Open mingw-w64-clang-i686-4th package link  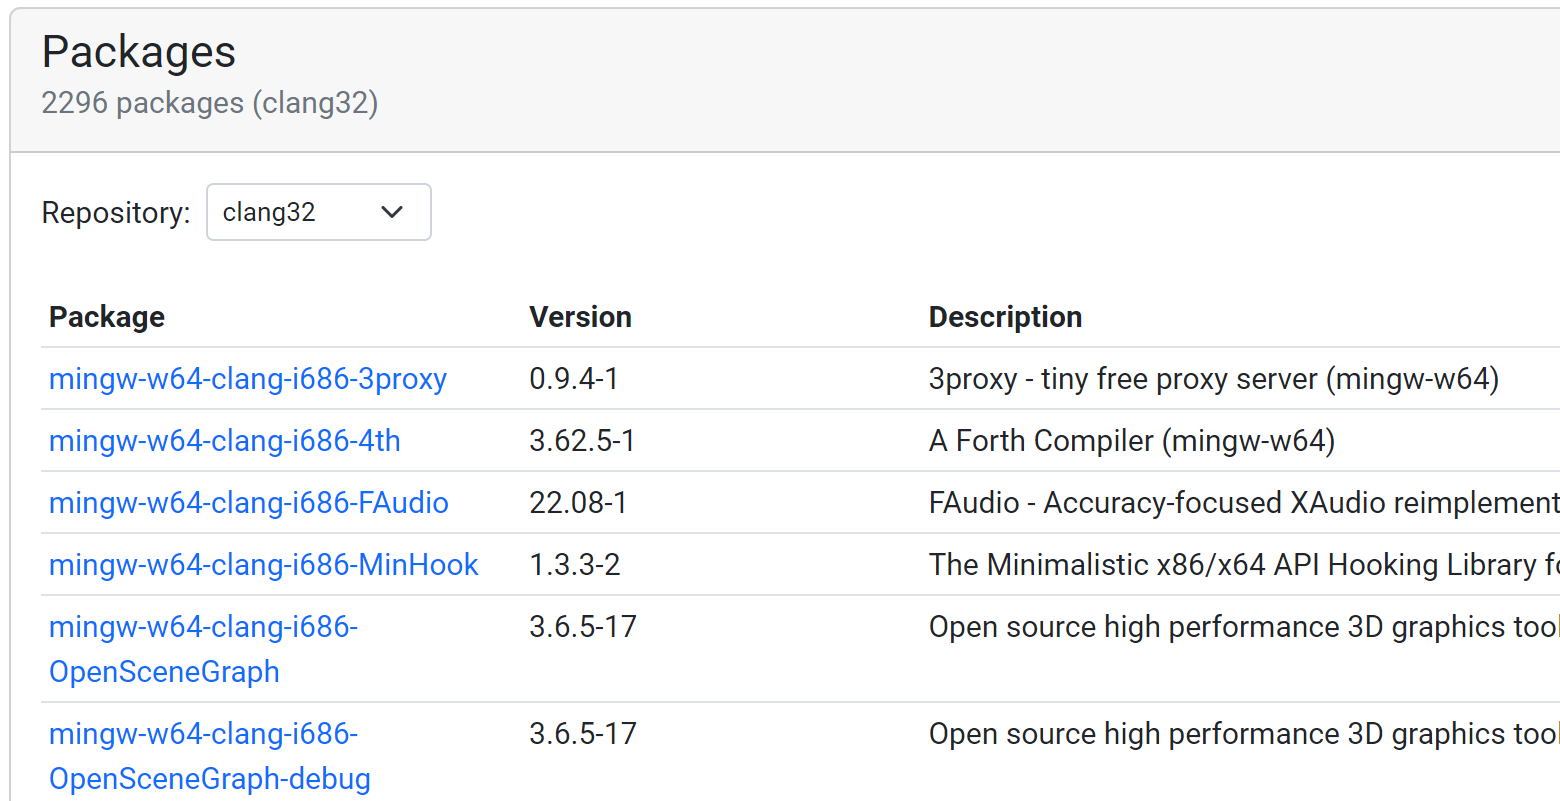click(x=225, y=441)
